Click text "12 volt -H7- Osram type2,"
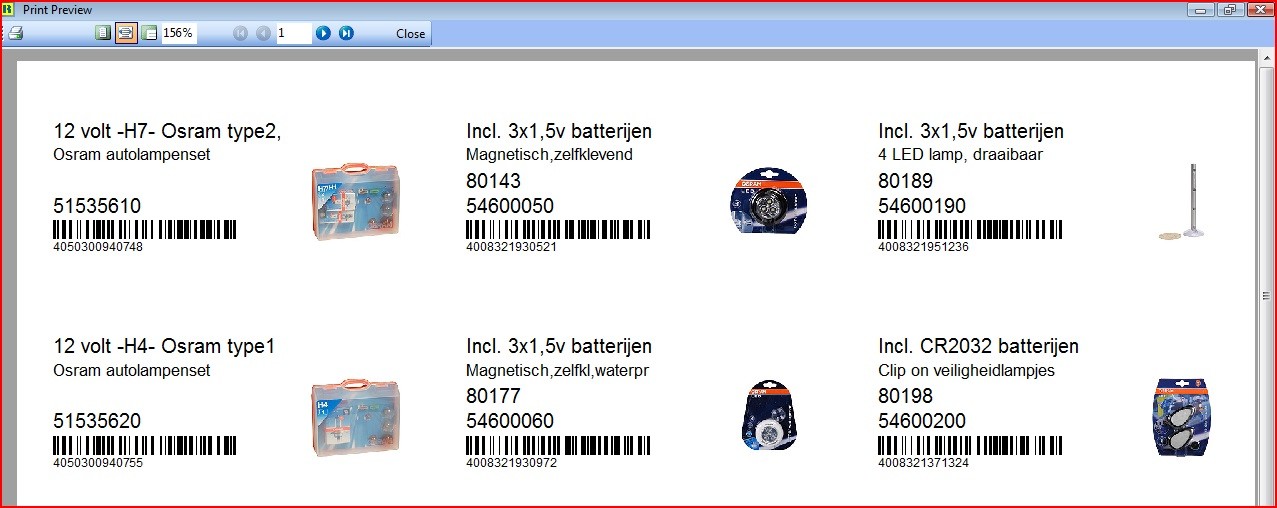Screen dimensions: 1277x508 tap(167, 131)
